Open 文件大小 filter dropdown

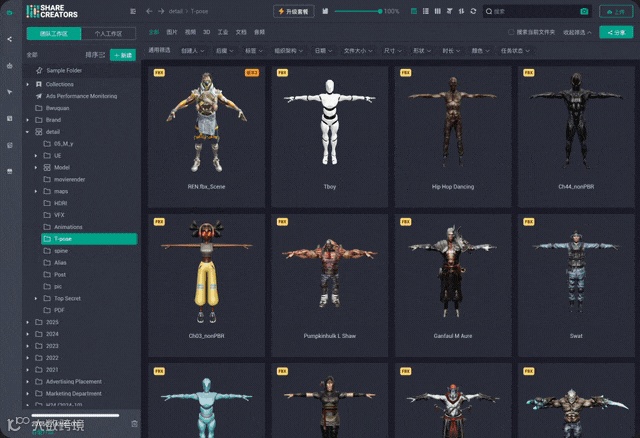point(358,51)
